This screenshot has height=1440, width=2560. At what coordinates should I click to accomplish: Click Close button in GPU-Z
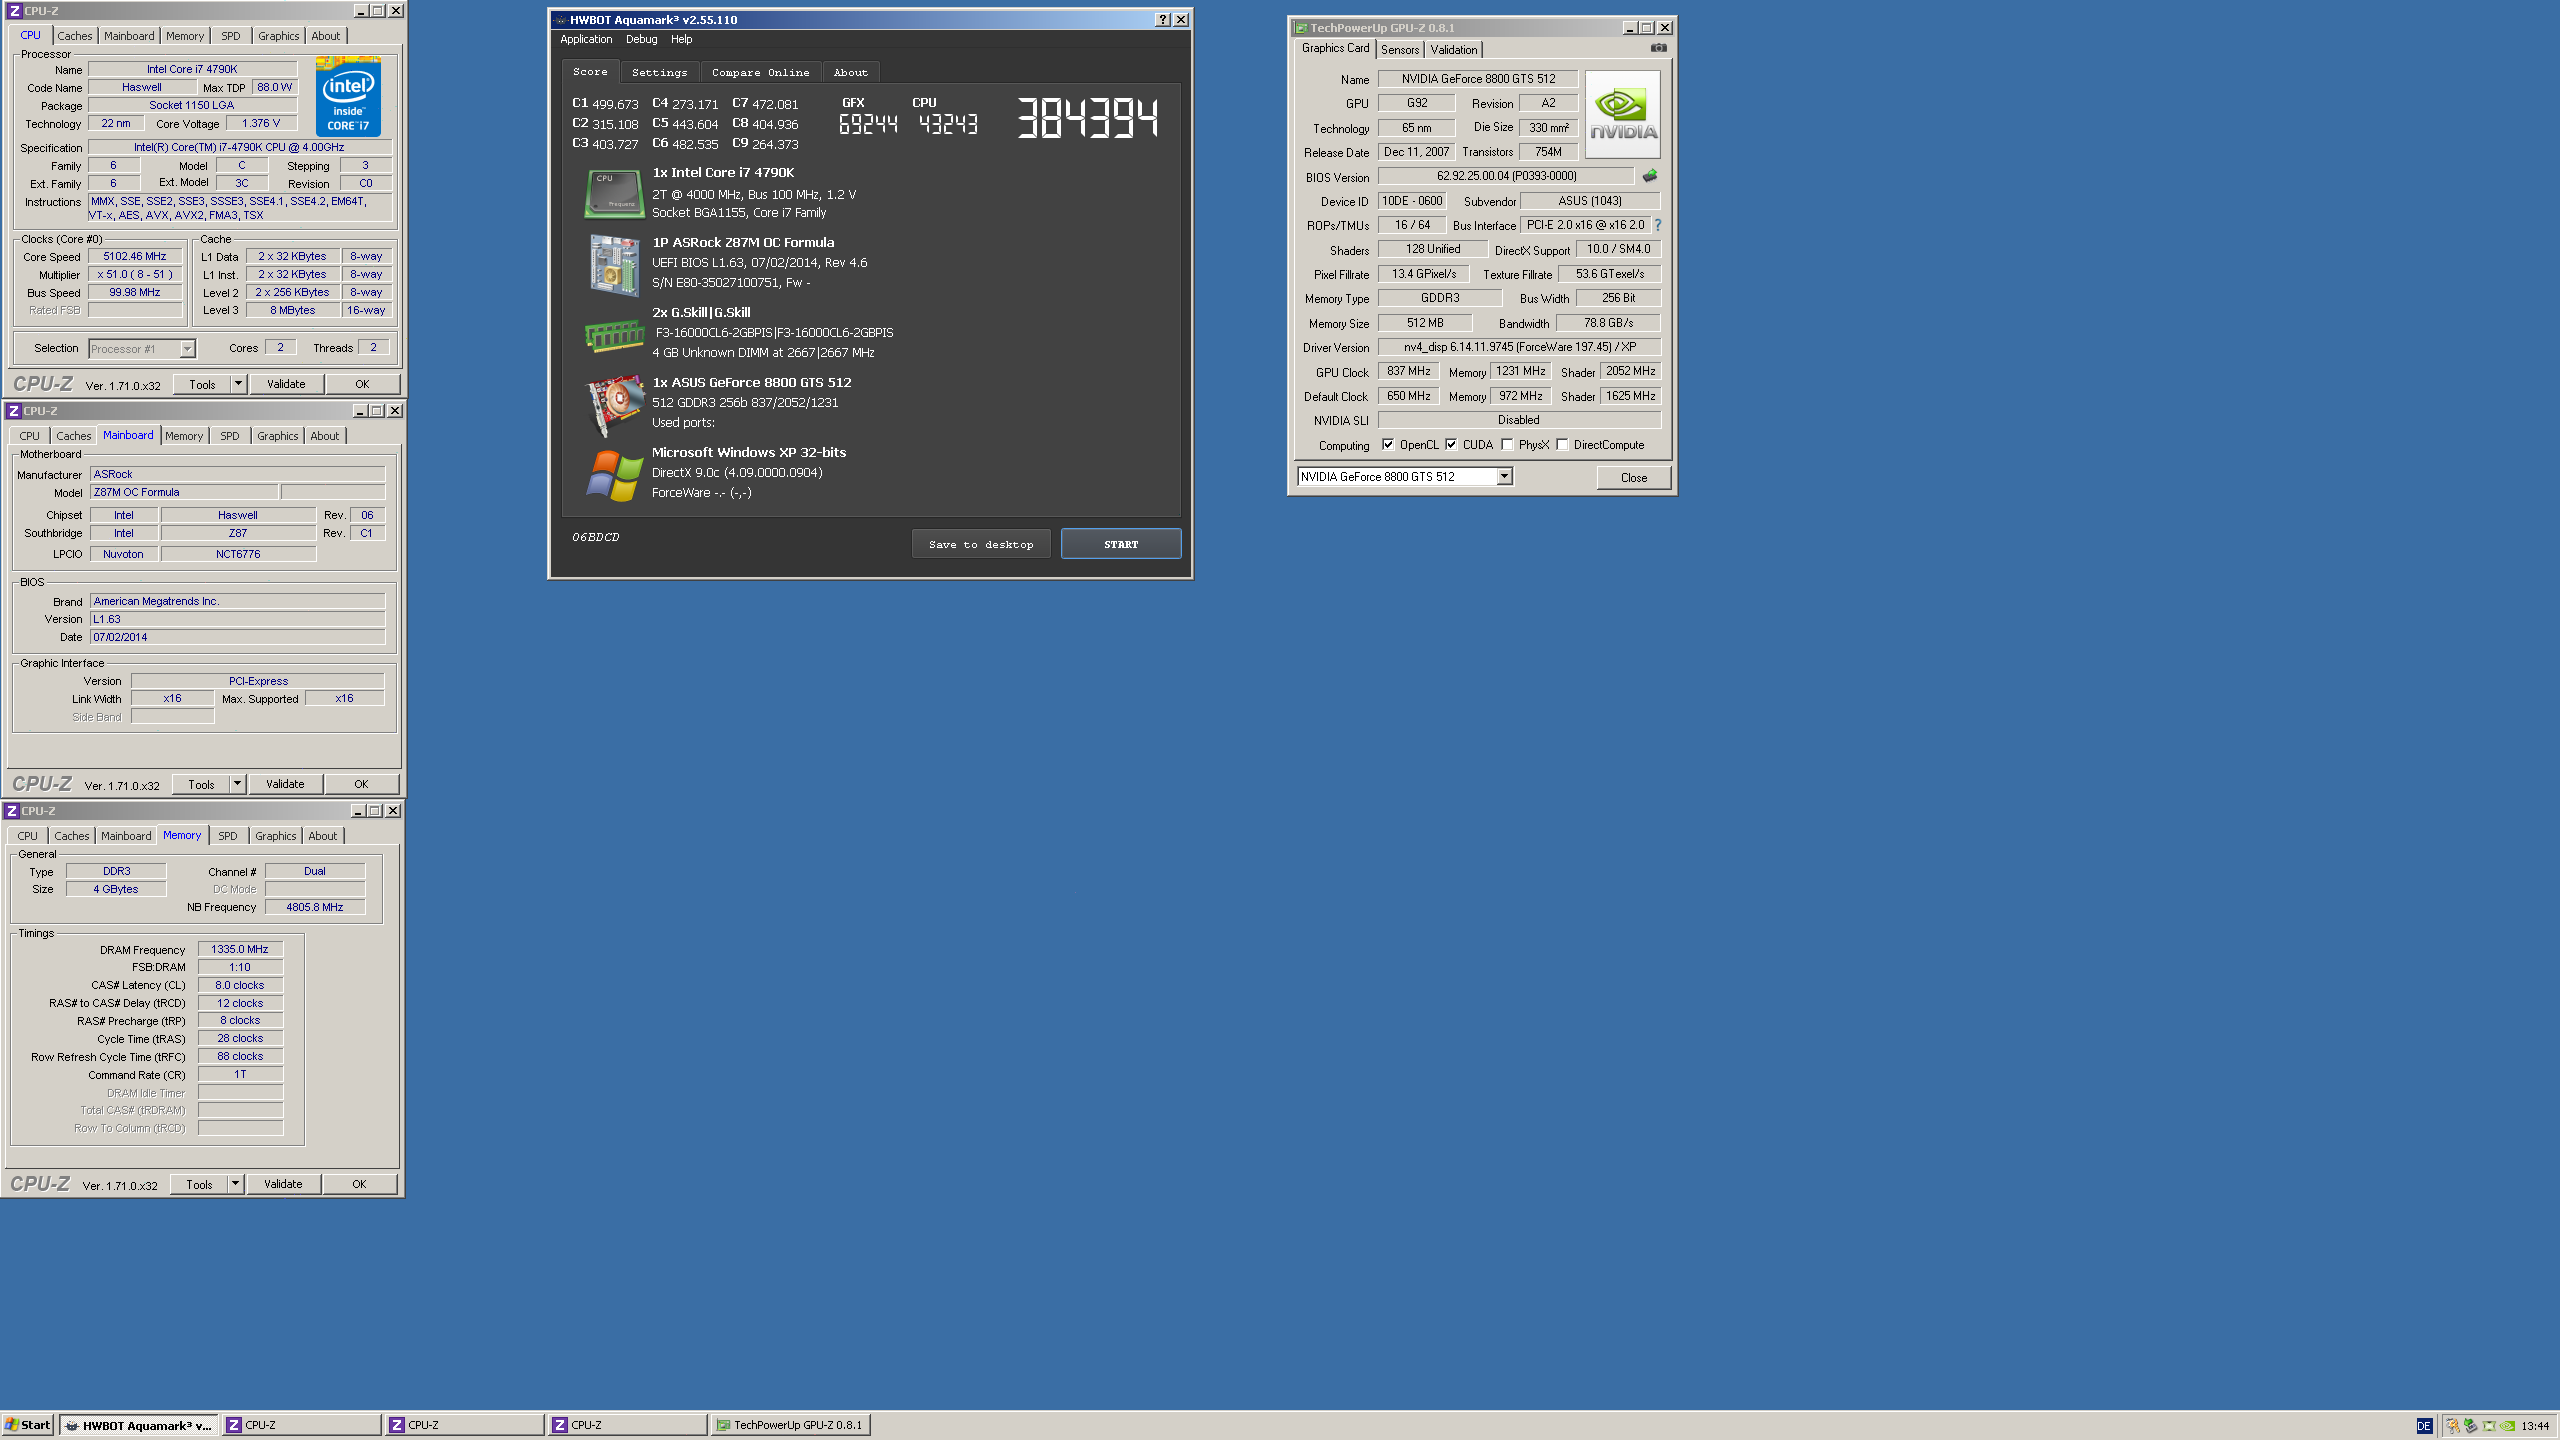point(1634,477)
